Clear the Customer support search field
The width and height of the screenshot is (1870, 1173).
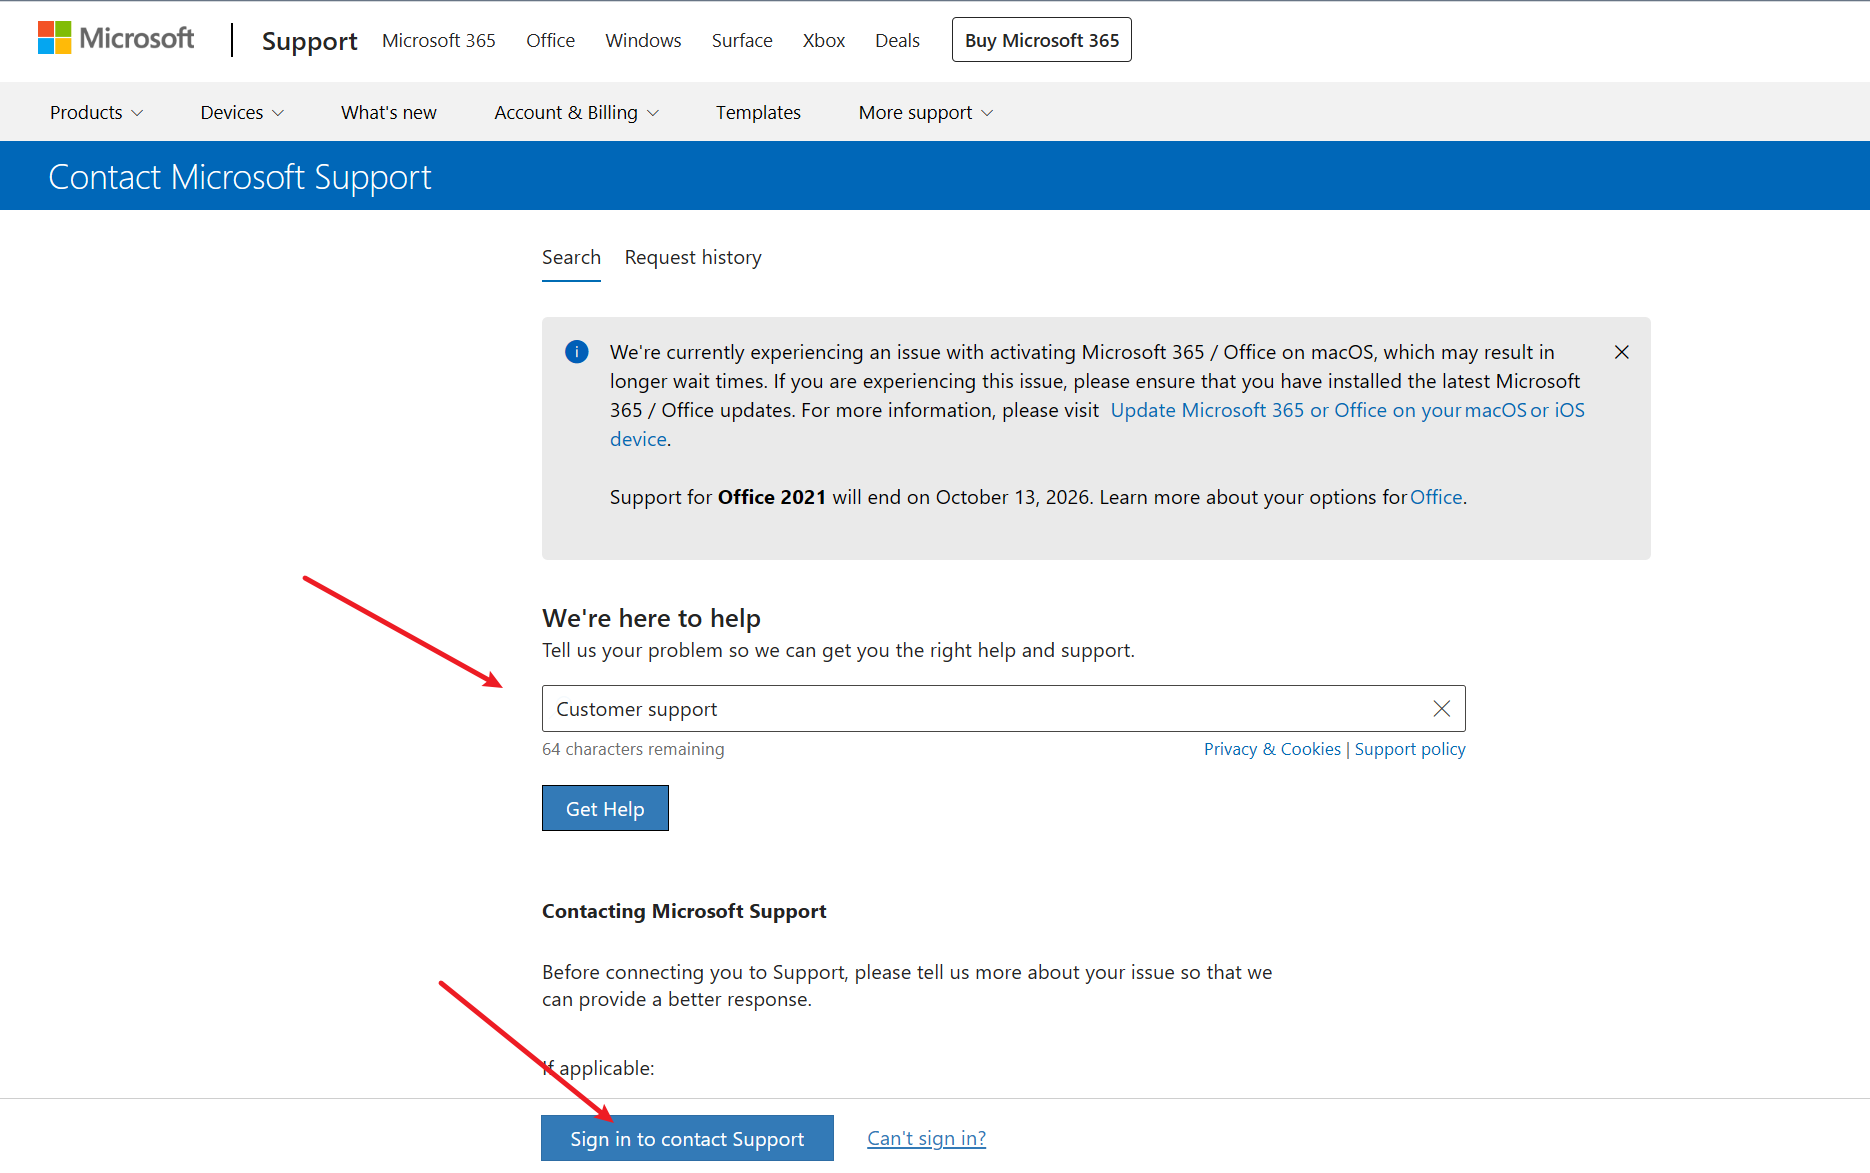click(x=1441, y=709)
